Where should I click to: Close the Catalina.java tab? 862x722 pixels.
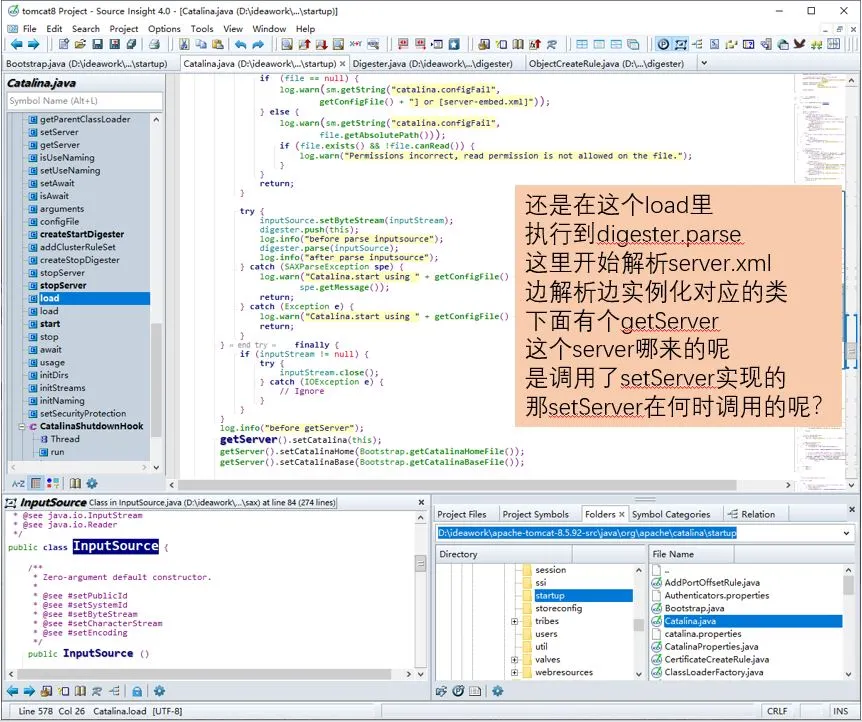342,64
